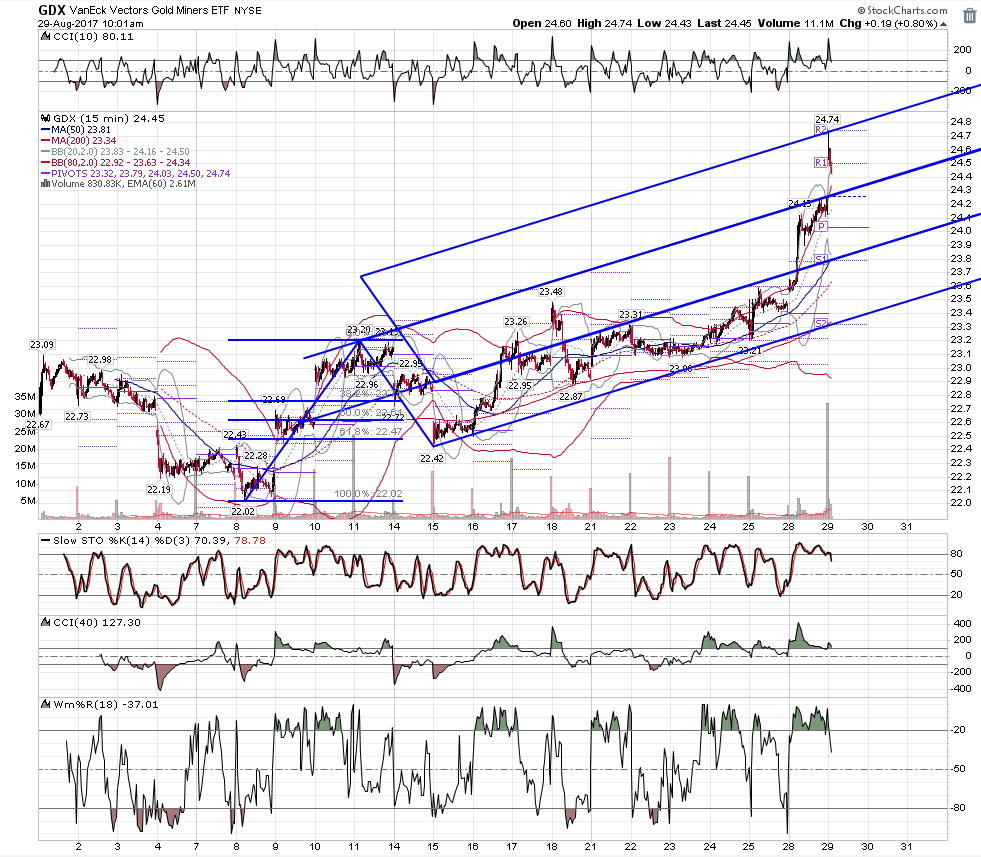The height and width of the screenshot is (857, 981).
Task: Click the 'Low 24.43' header value
Action: [664, 23]
